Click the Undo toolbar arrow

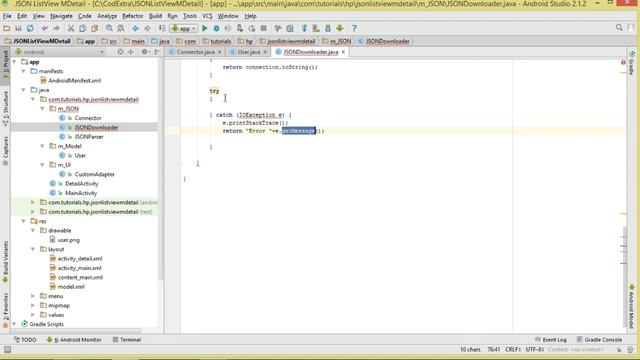[44, 28]
